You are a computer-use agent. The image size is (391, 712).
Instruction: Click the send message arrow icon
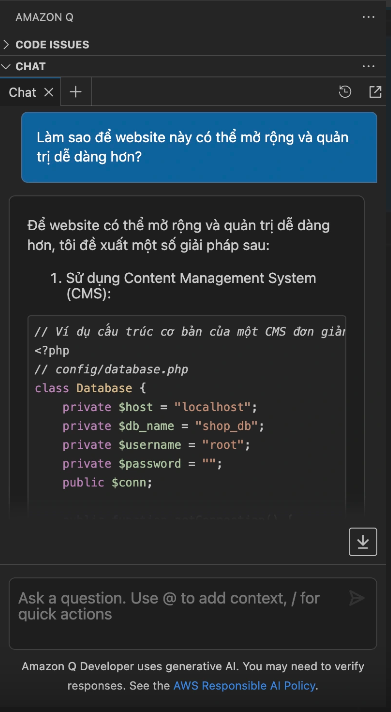(357, 598)
